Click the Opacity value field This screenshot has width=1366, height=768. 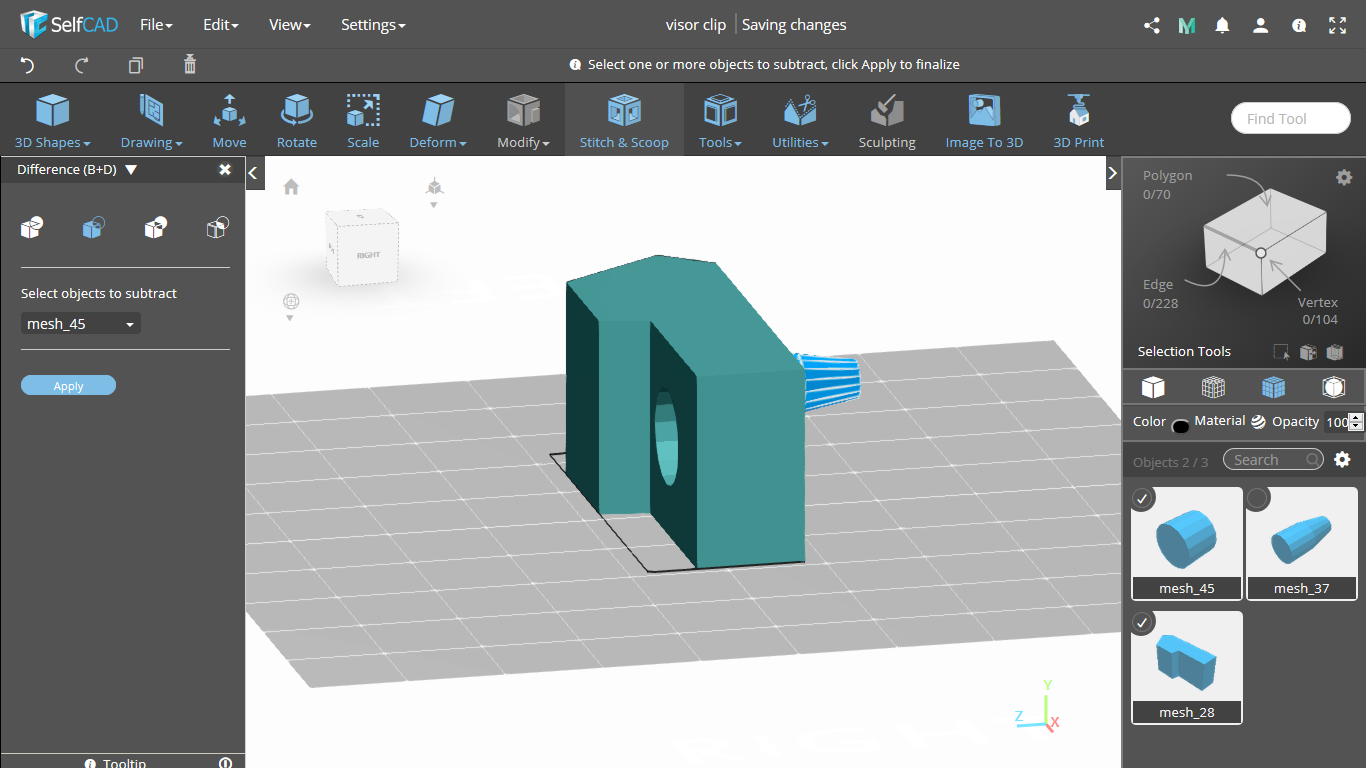point(1336,422)
